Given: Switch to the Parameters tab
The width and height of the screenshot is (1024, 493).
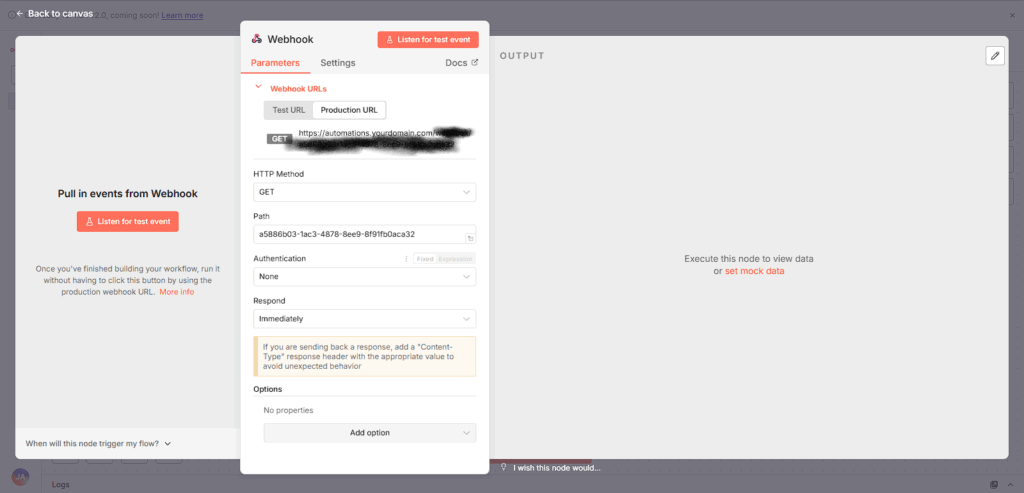Looking at the screenshot, I should pos(275,63).
